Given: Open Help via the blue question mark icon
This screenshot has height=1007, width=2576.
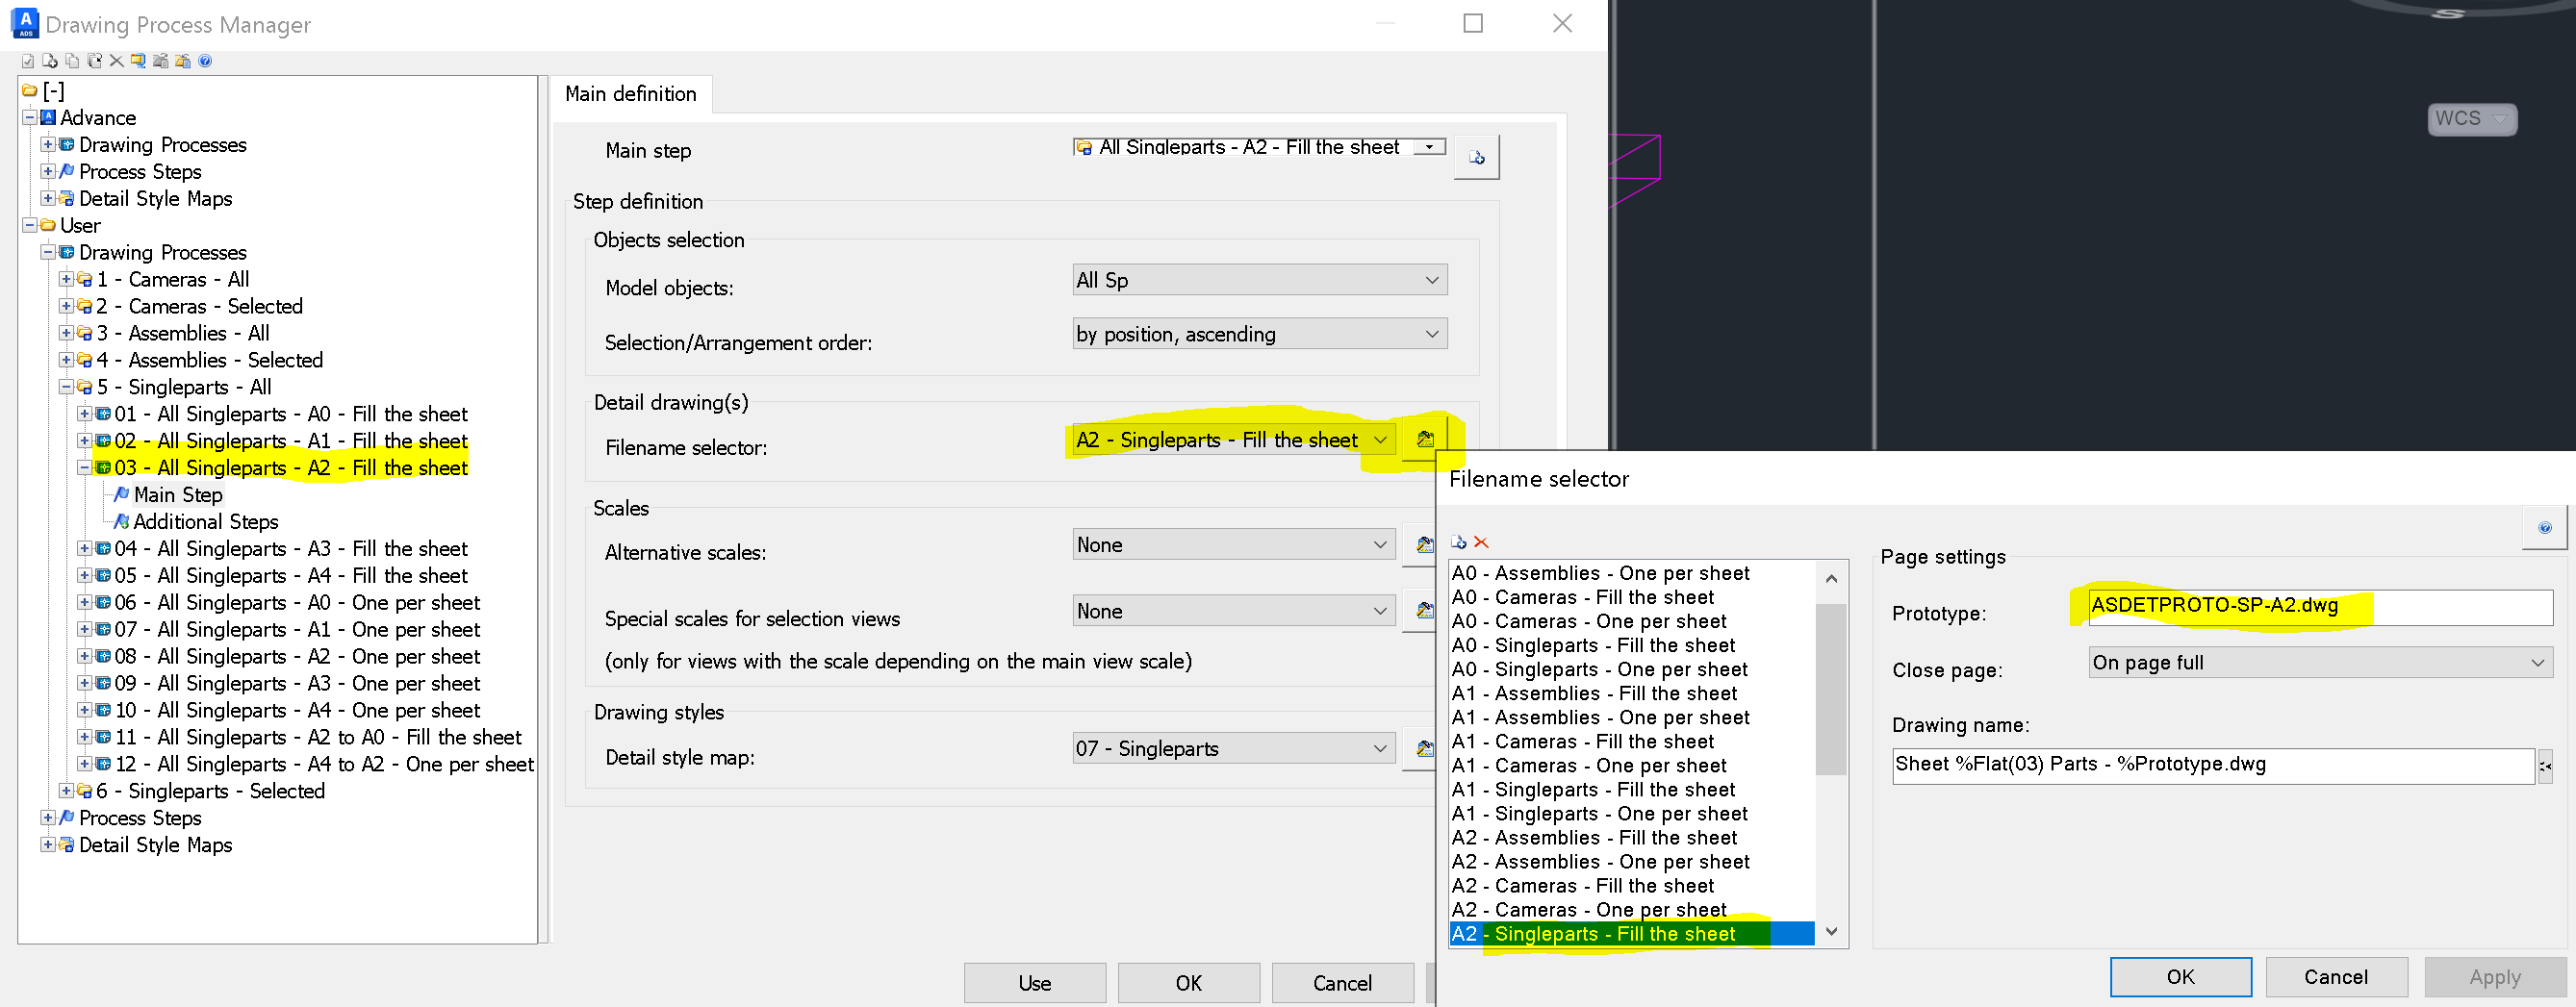Looking at the screenshot, I should pos(206,61).
